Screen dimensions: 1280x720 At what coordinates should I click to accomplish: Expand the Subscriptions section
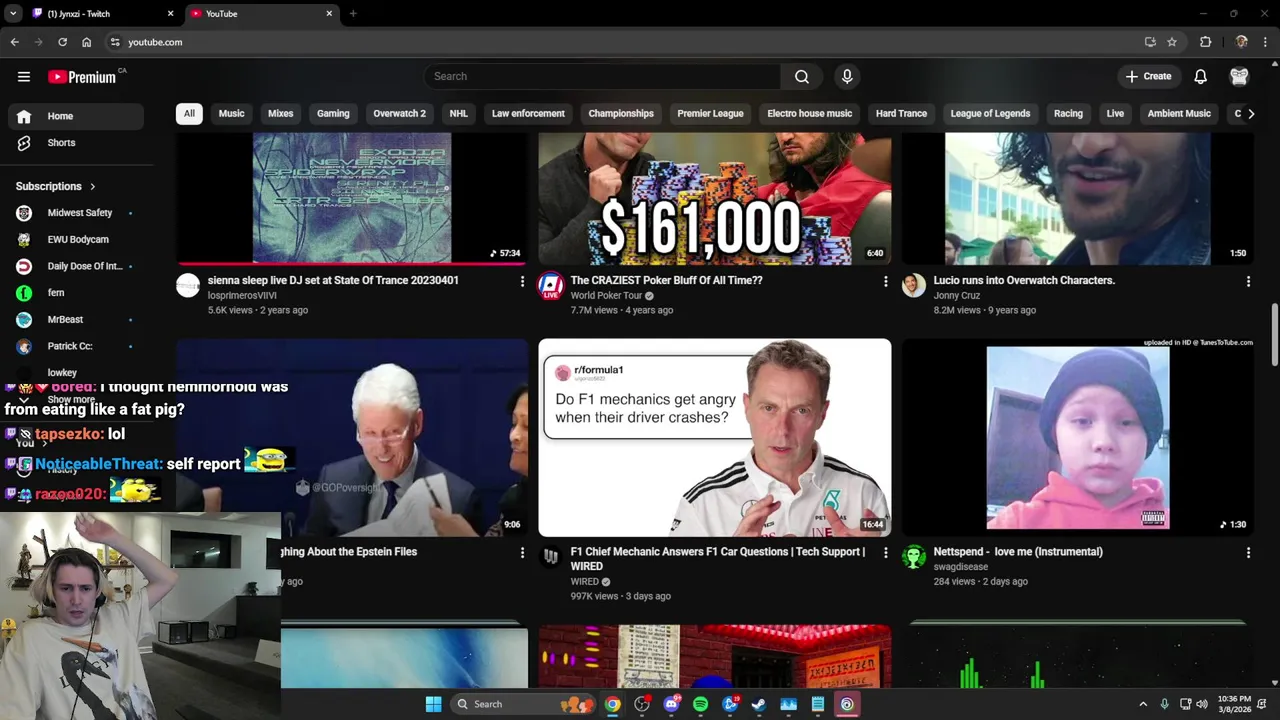(x=56, y=186)
